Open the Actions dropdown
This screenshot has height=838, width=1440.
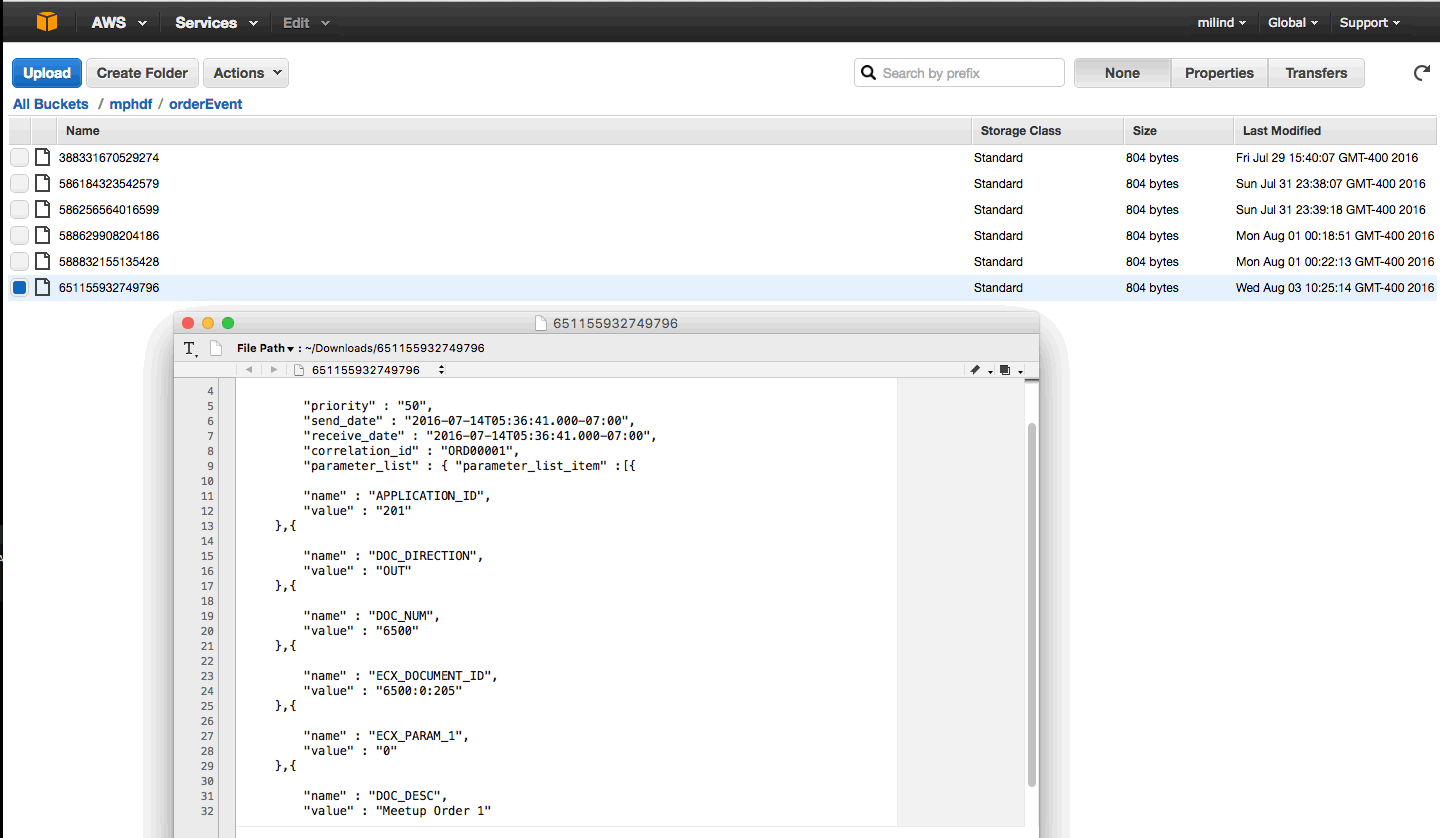point(245,73)
